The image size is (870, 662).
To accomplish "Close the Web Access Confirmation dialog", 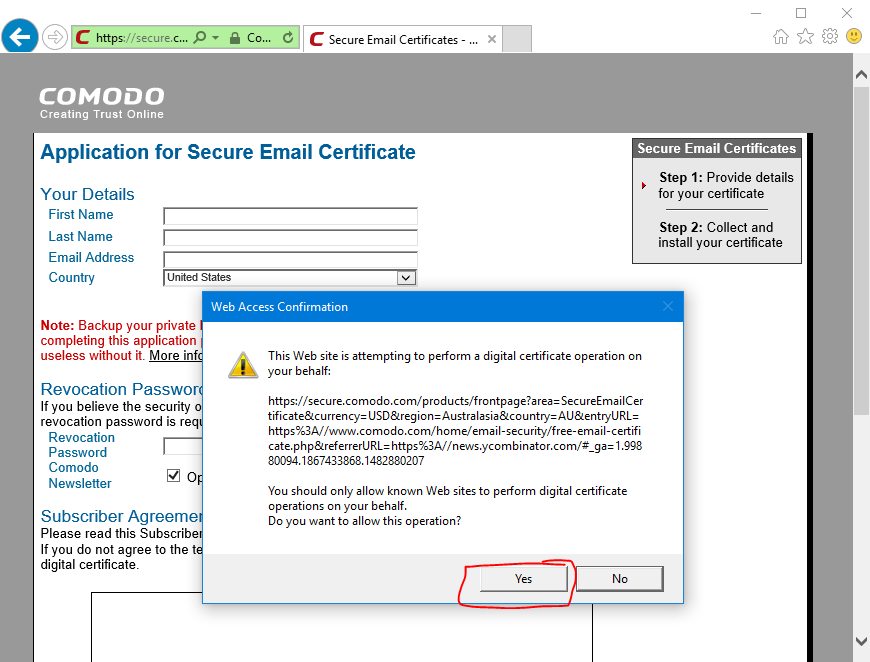I will pyautogui.click(x=668, y=306).
